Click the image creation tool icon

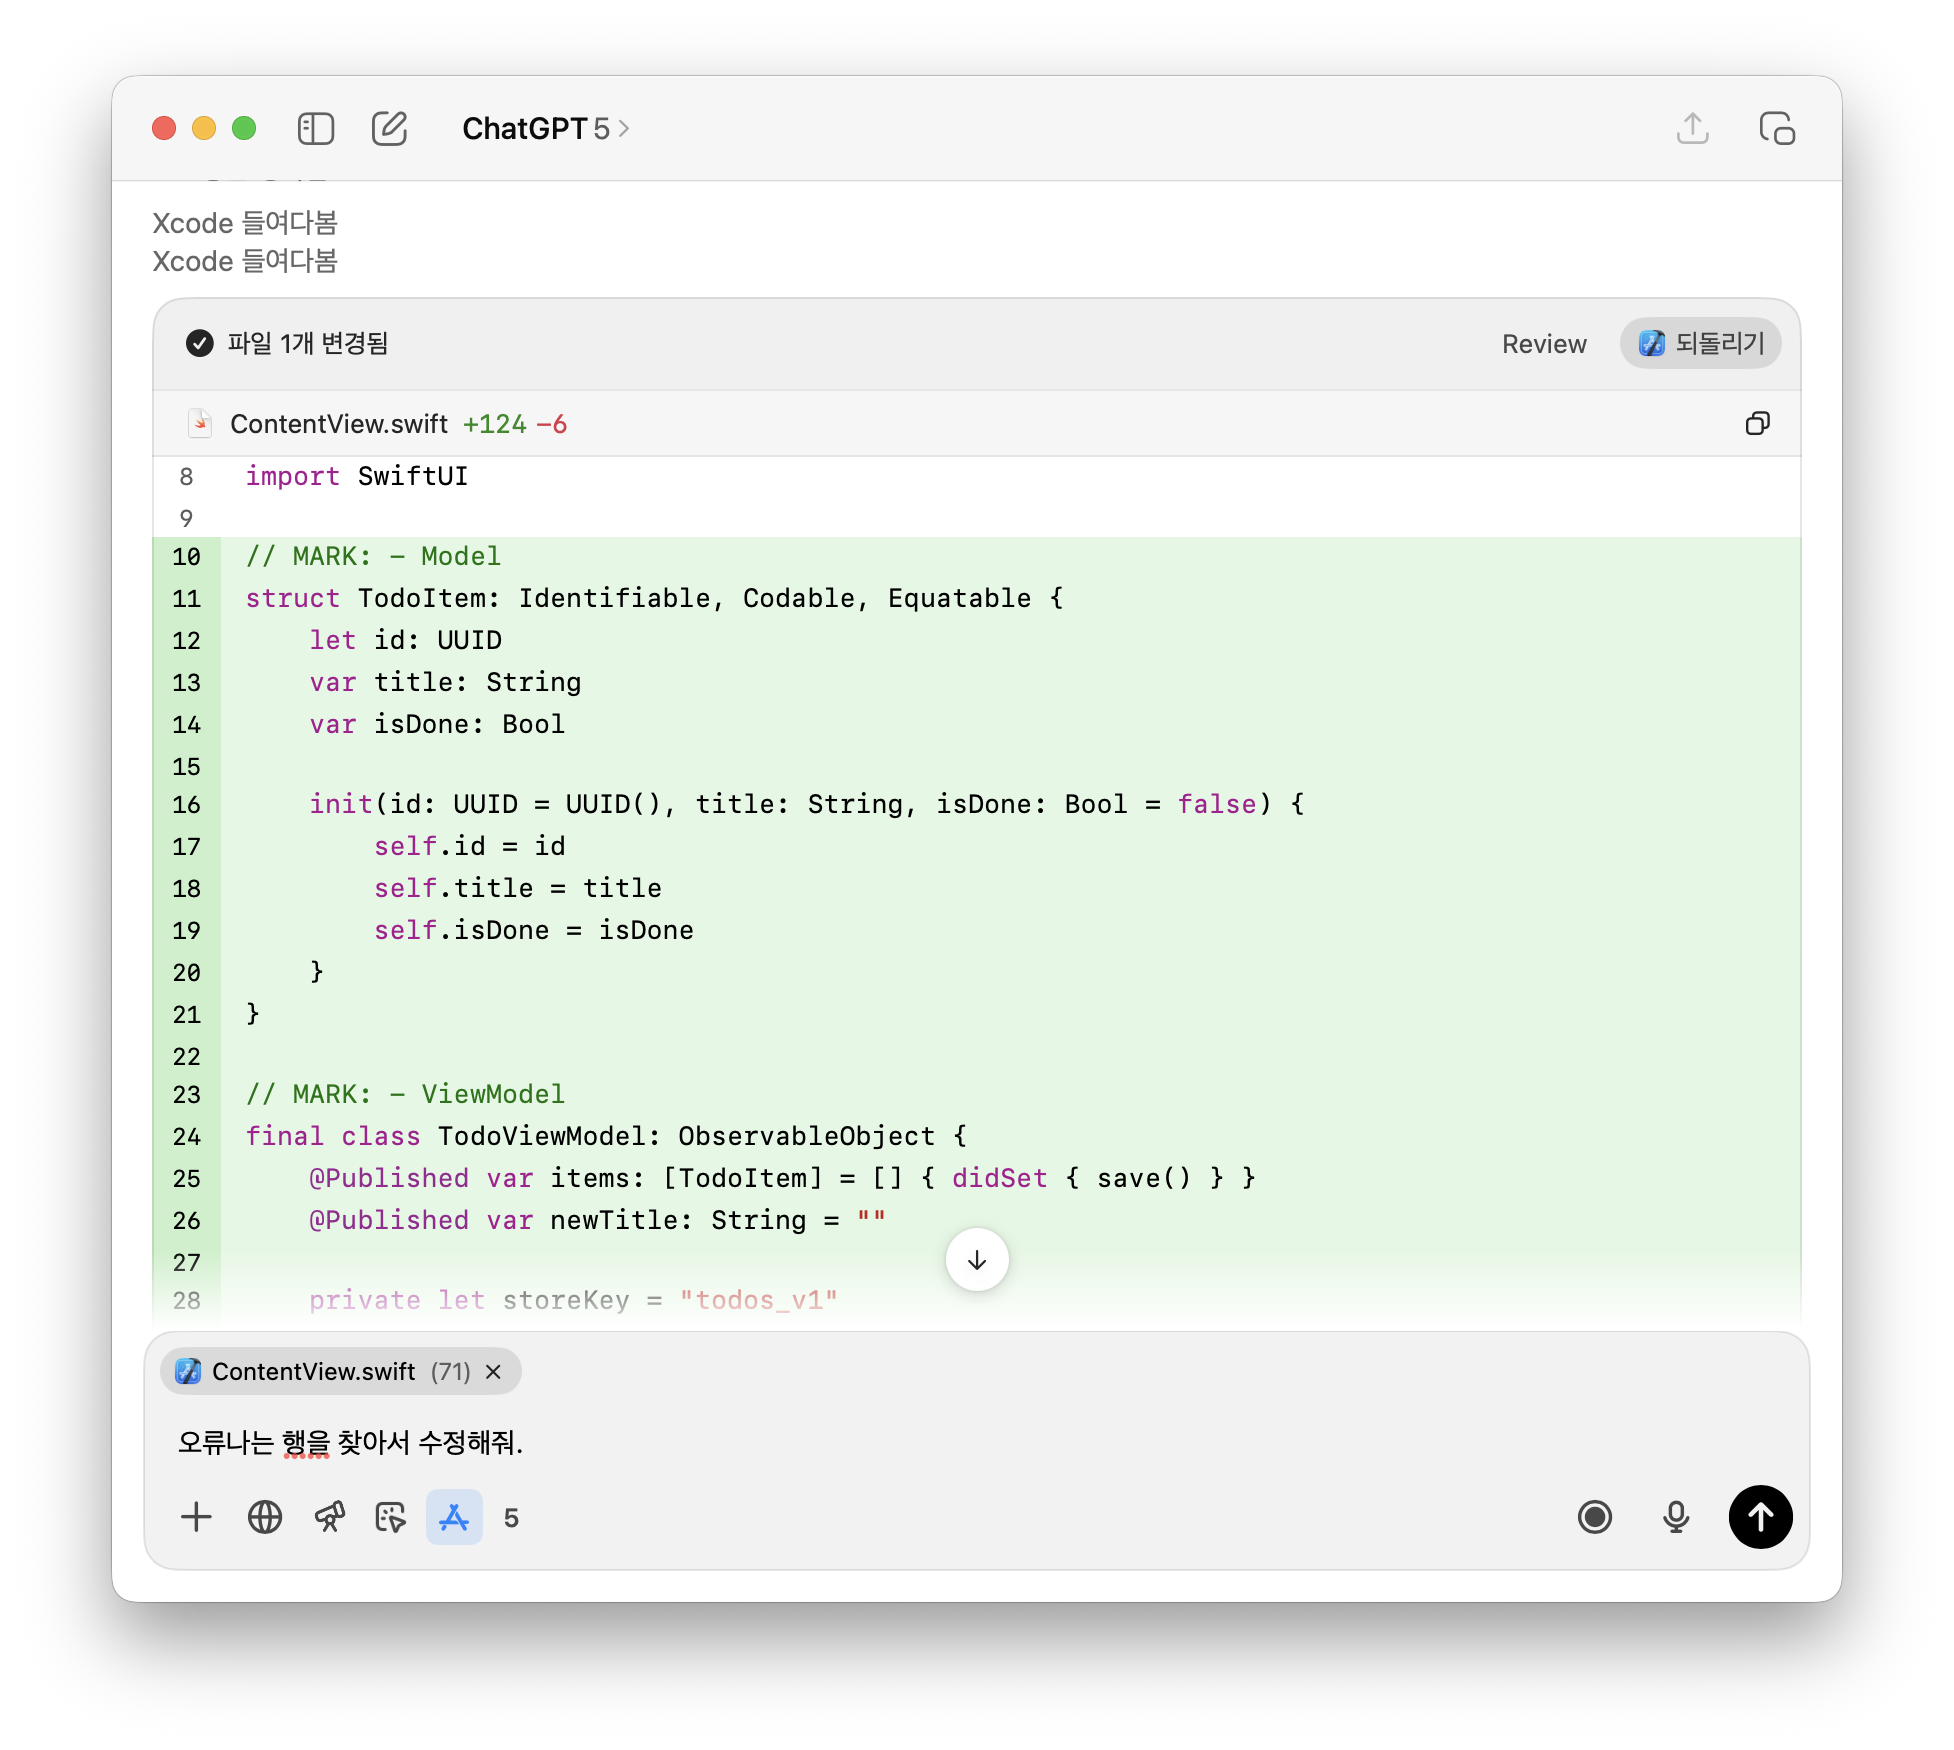[391, 1517]
